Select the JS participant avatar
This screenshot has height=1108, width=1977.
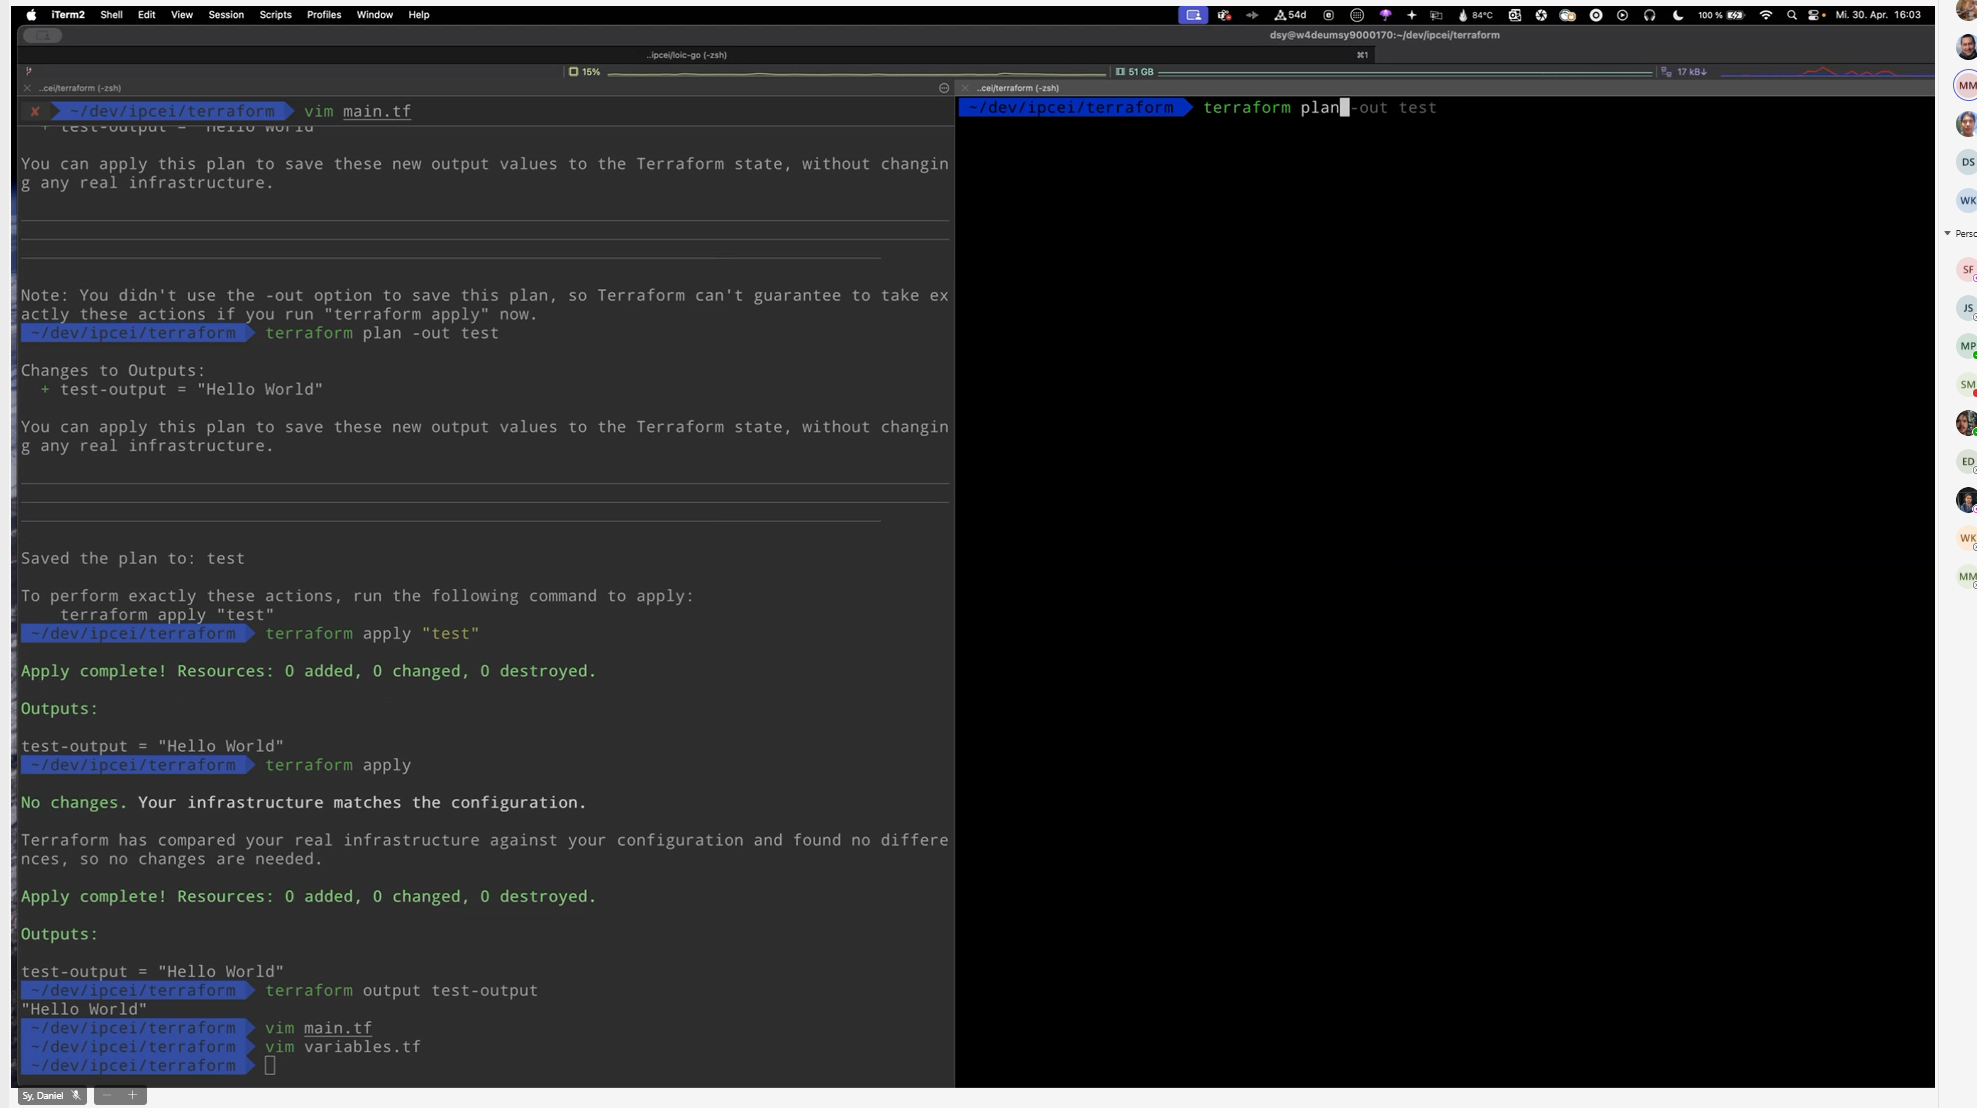coord(1966,308)
